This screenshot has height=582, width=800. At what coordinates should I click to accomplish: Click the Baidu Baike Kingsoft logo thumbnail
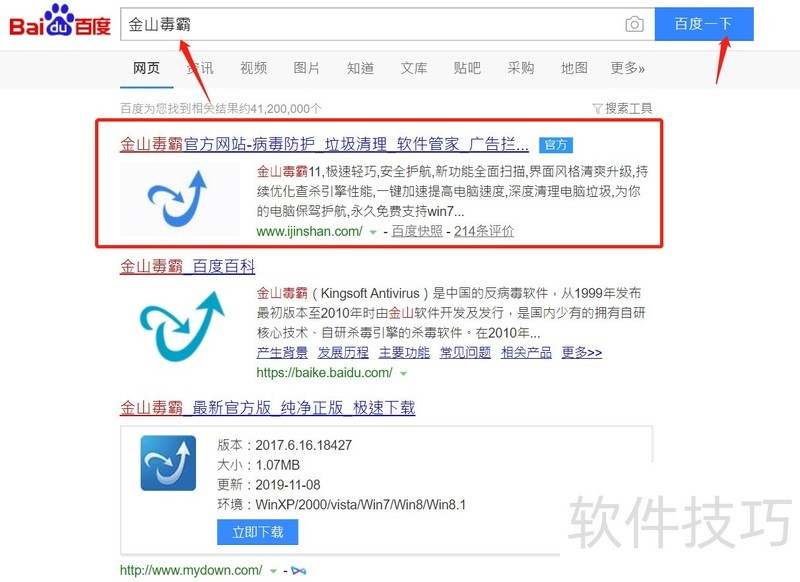click(181, 324)
